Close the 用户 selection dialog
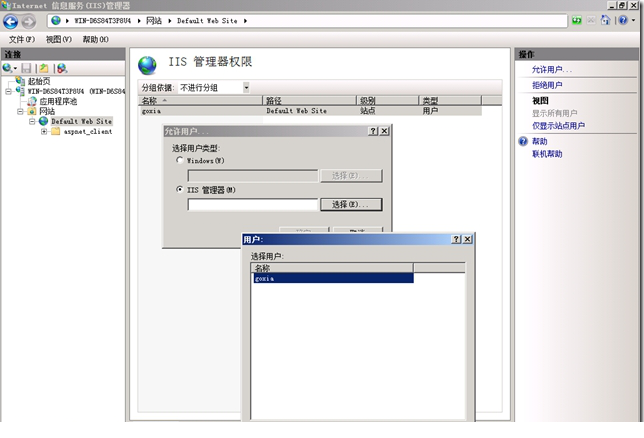Screen dimensions: 644x438 [467, 239]
